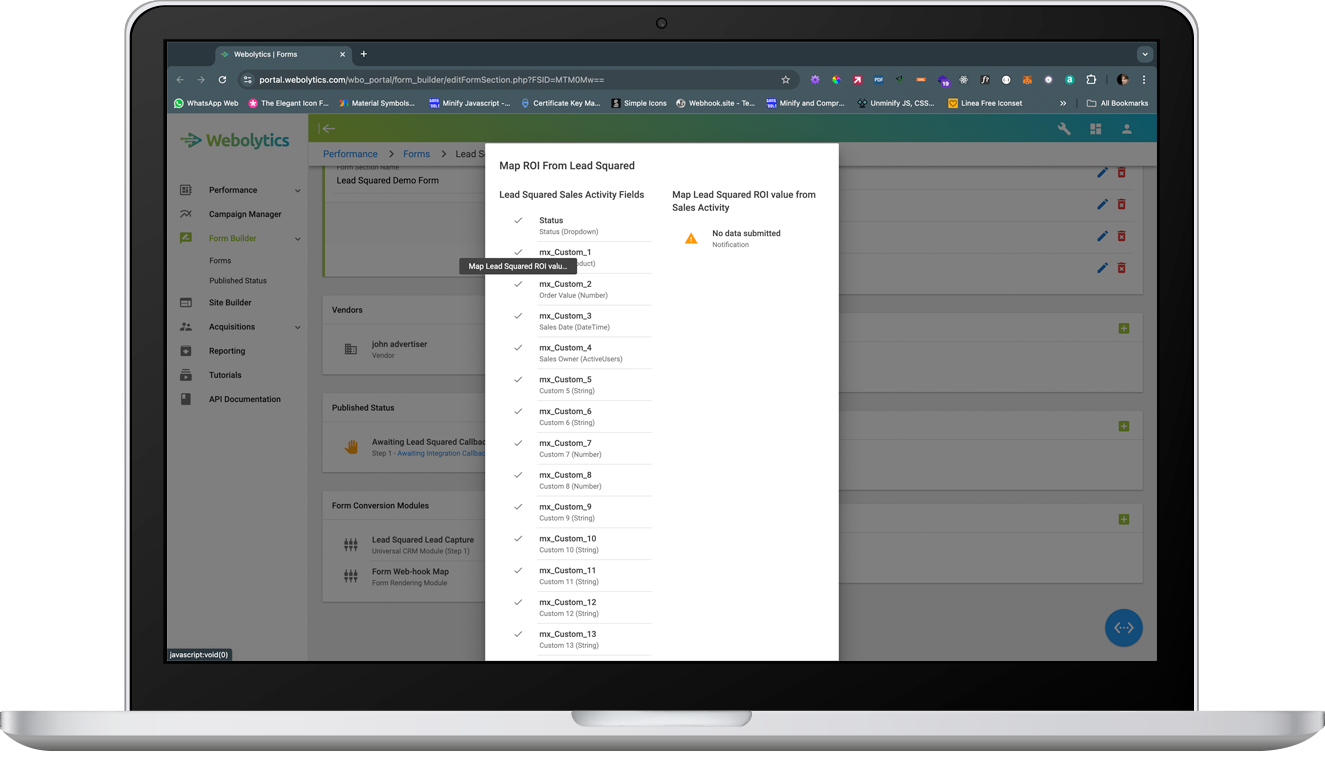This screenshot has height=780, width=1325.
Task: Click the green plus icon beside Vendors row
Action: tap(1124, 327)
